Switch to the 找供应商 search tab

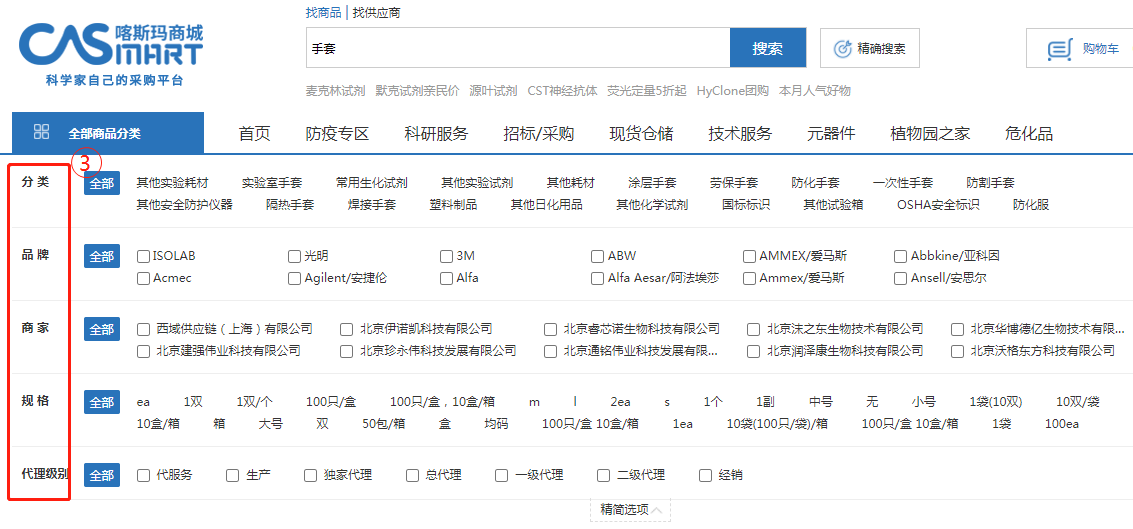click(x=376, y=13)
